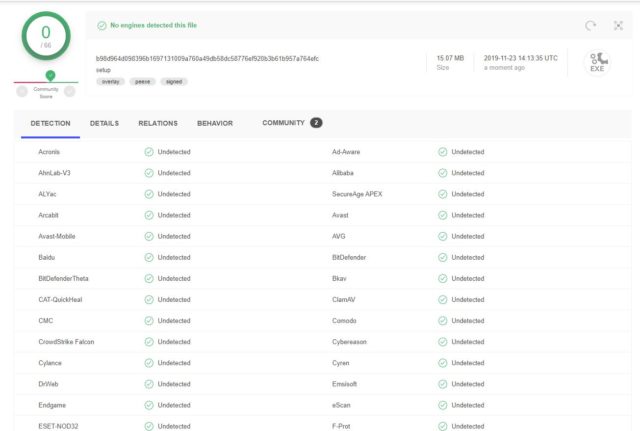Click Avast undetected check icon
Image resolution: width=640 pixels, height=431 pixels.
(x=443, y=215)
